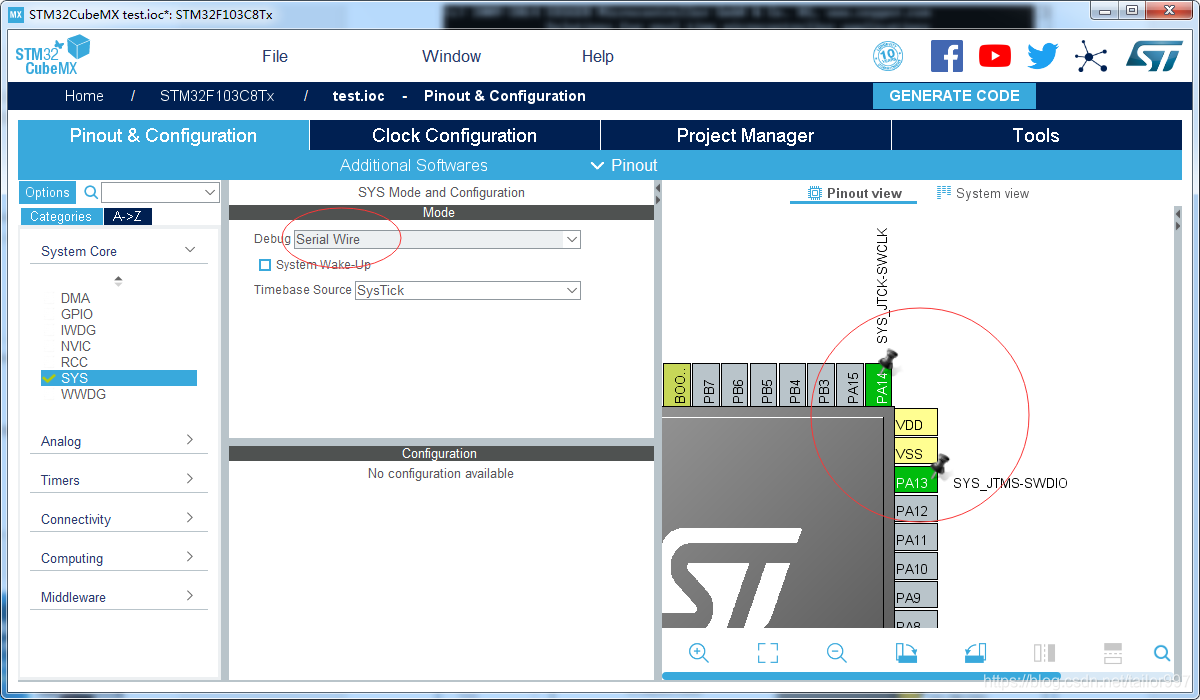This screenshot has height=700, width=1200.
Task: Click the STM32CubeMX logo
Action: coord(53,56)
